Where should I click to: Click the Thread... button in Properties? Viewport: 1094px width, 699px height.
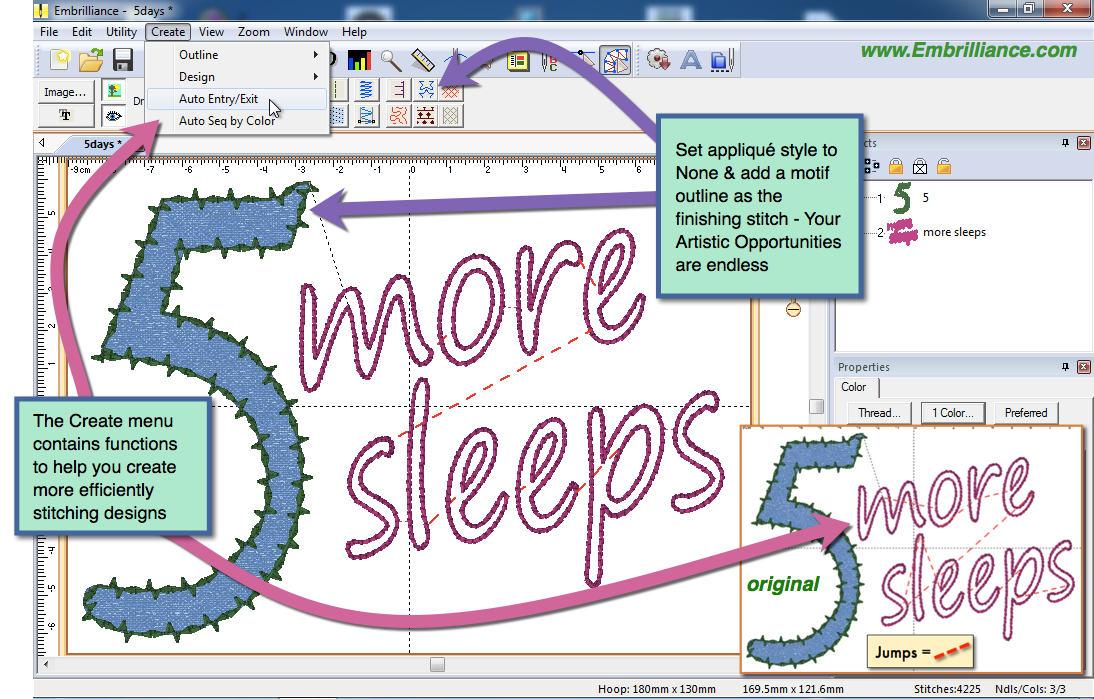878,412
